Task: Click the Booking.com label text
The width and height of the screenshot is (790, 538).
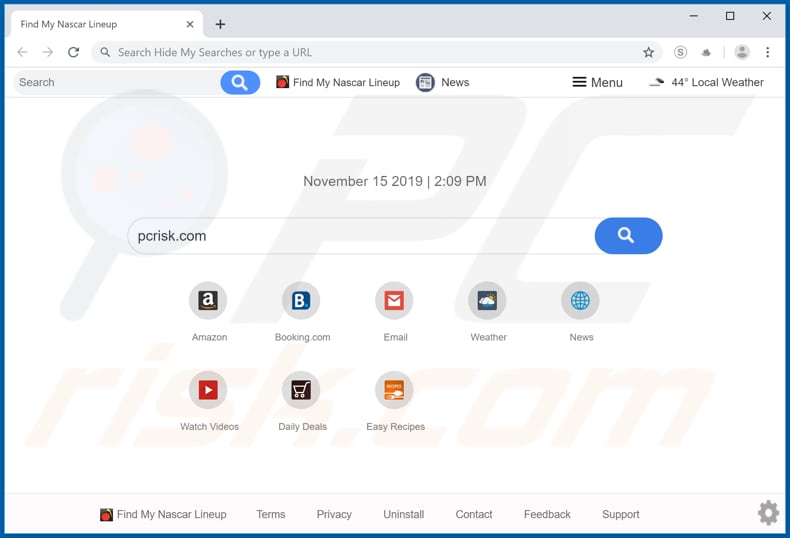Action: click(302, 337)
